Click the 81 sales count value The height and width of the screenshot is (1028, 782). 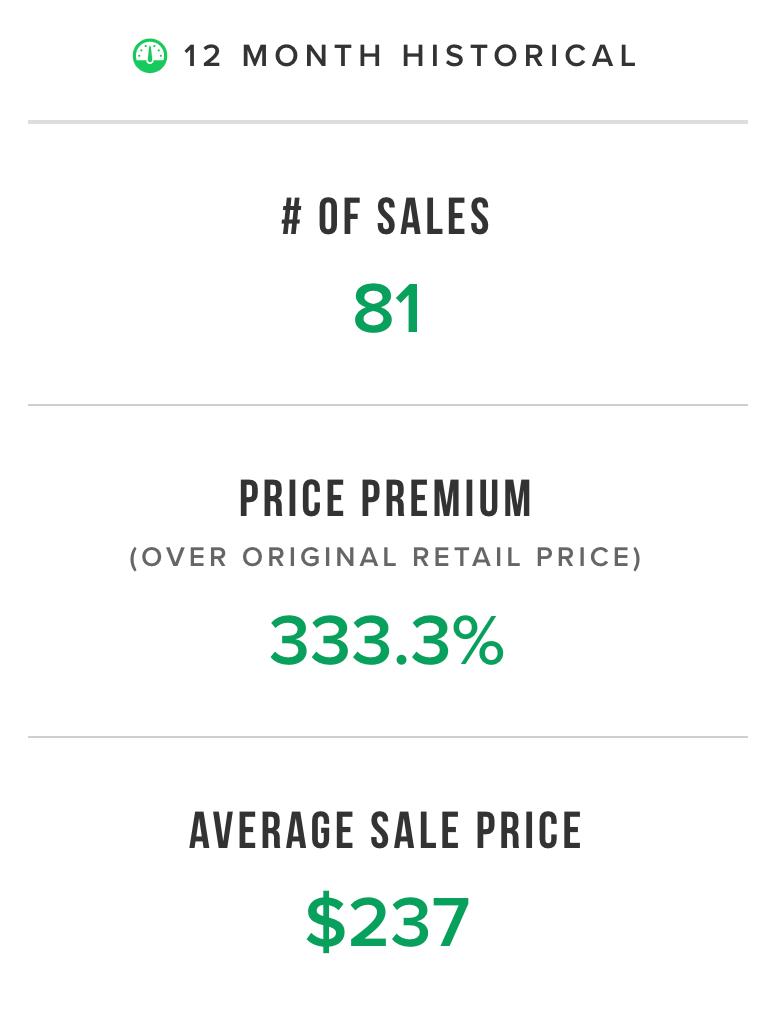point(387,309)
